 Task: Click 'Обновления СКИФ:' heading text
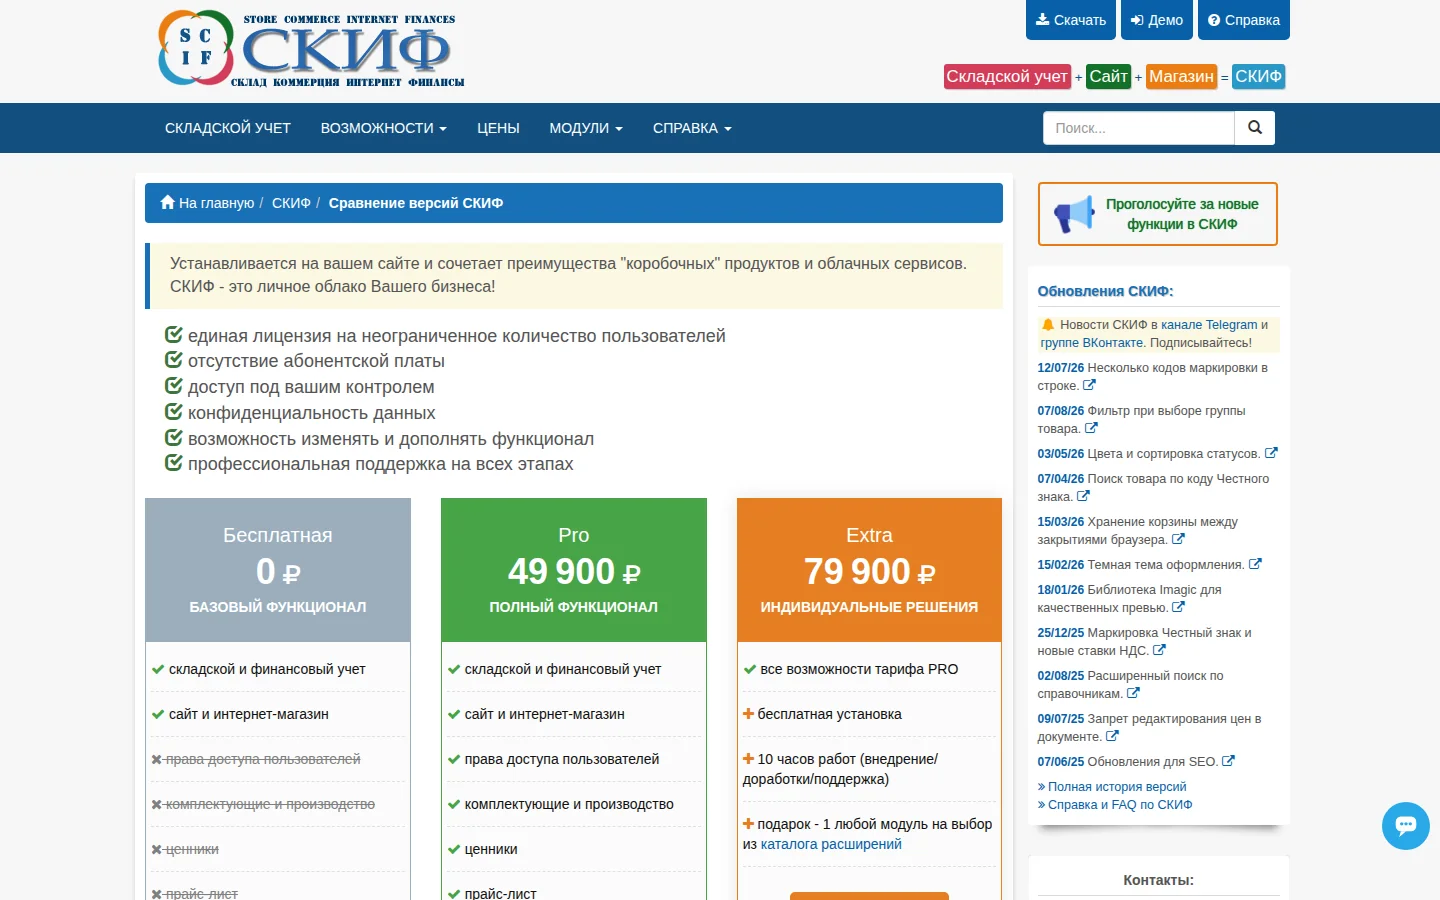click(1105, 291)
